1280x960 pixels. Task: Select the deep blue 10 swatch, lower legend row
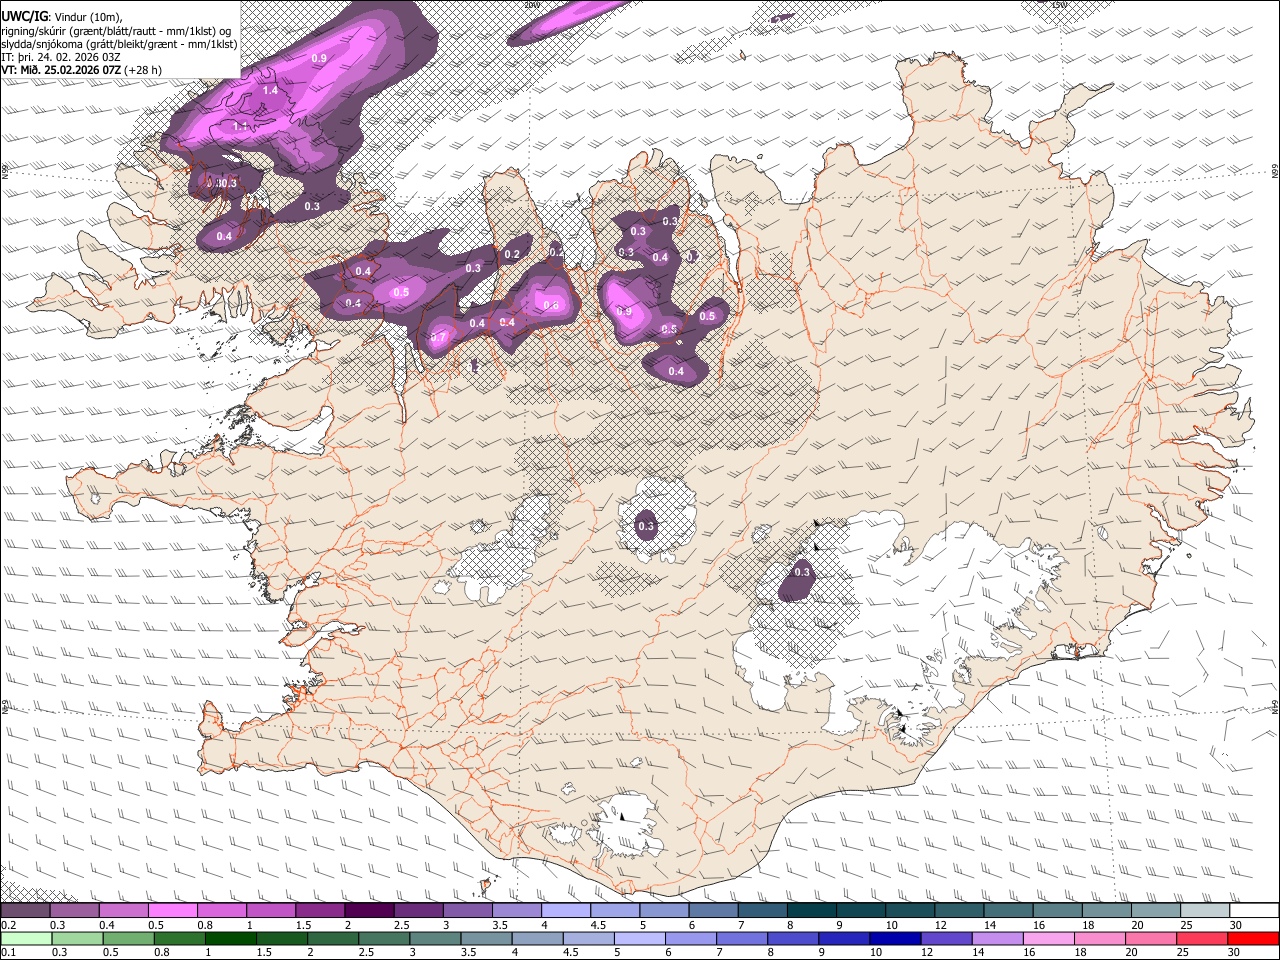tap(895, 938)
